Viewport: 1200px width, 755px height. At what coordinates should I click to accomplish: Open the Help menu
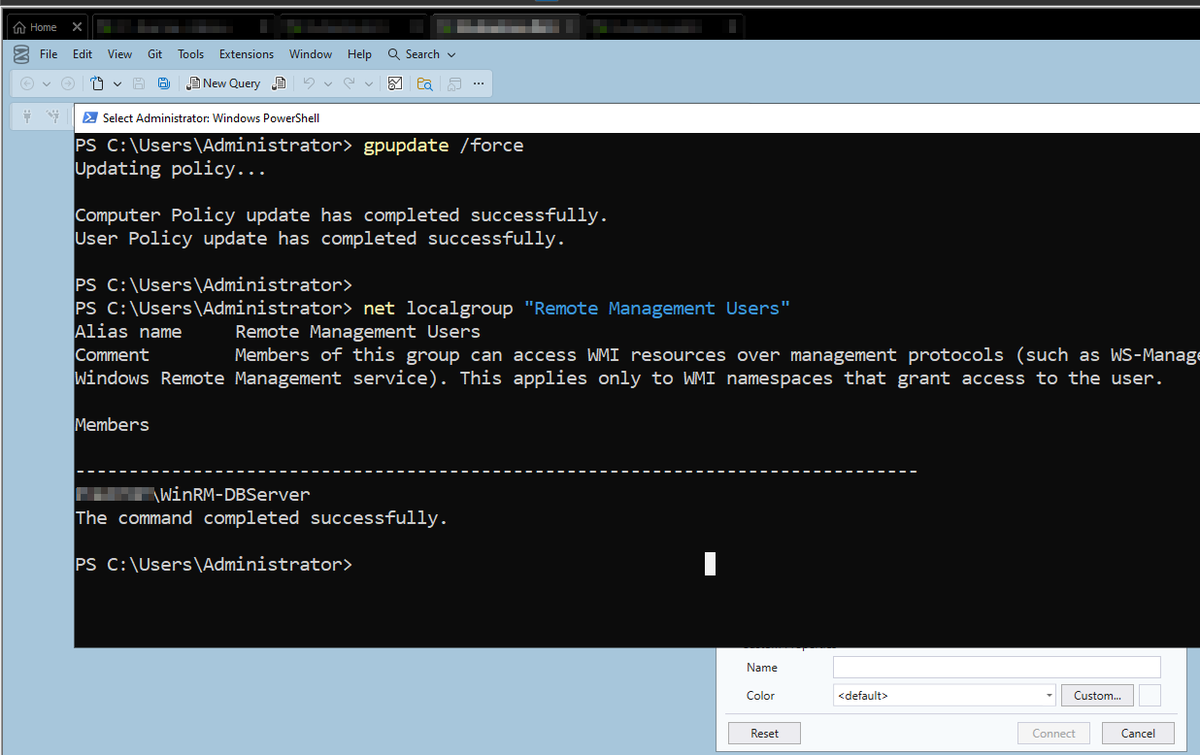pos(360,54)
